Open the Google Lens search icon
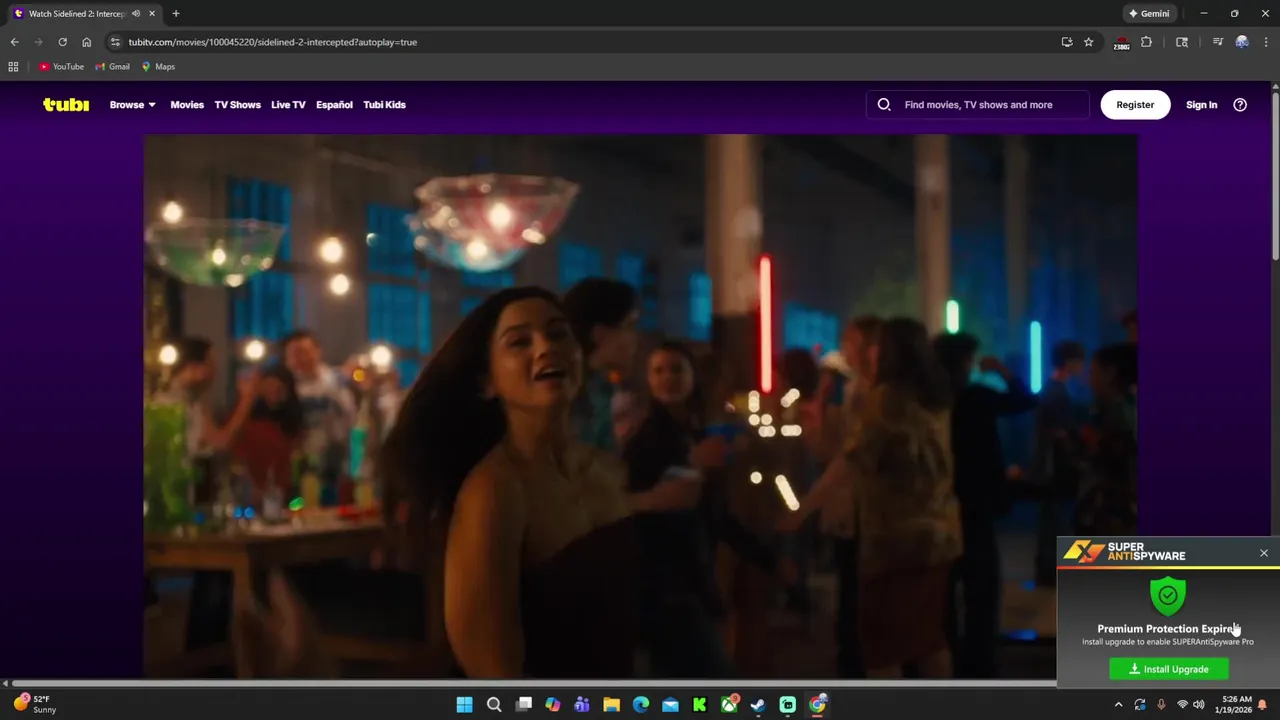 [1182, 42]
